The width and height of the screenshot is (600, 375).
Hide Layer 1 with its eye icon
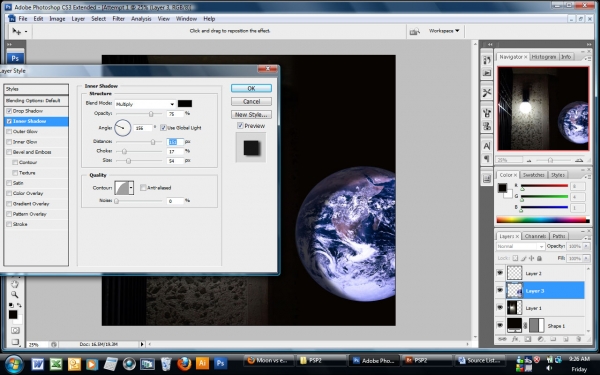tap(500, 308)
